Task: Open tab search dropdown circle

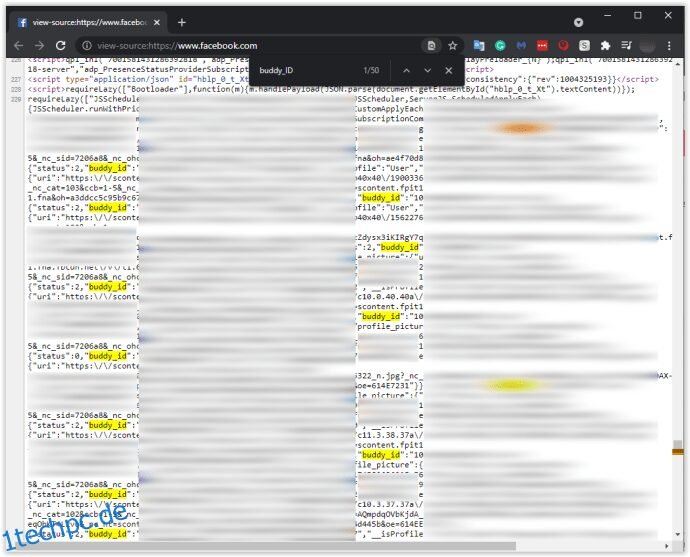Action: point(578,22)
